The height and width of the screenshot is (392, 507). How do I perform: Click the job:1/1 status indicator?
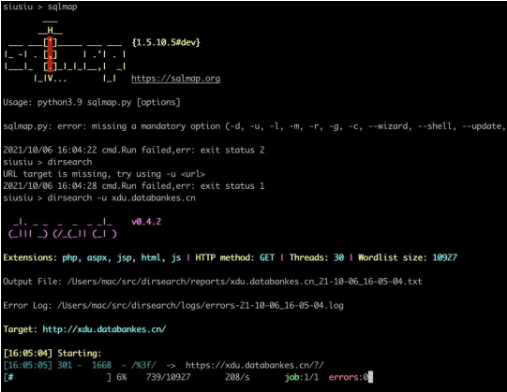pos(302,377)
